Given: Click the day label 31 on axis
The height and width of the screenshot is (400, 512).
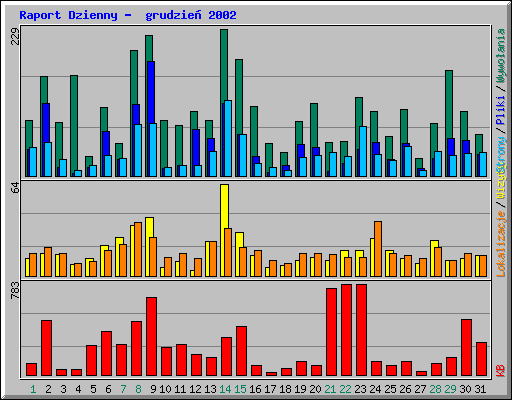Looking at the screenshot, I should coord(480,389).
